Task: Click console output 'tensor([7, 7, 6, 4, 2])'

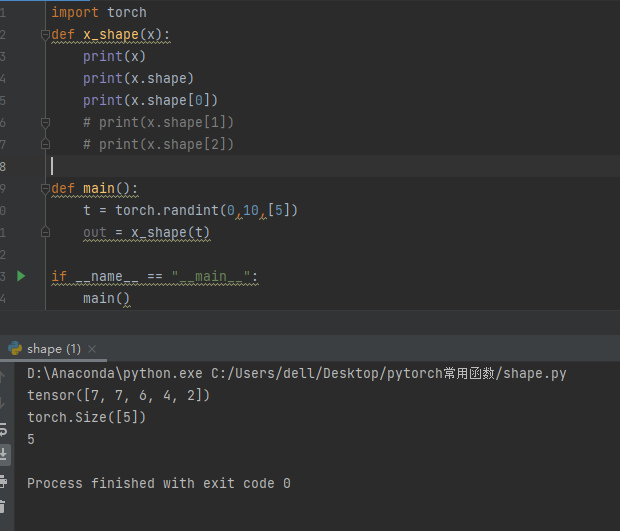Action: point(119,395)
